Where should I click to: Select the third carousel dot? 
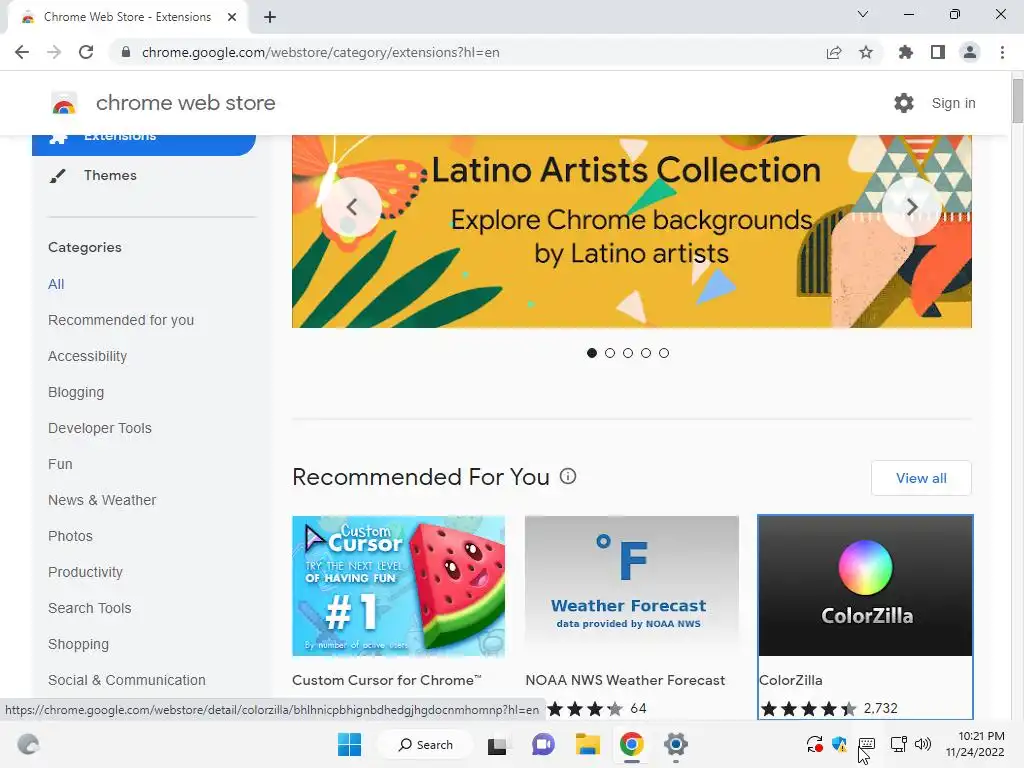[x=628, y=353]
